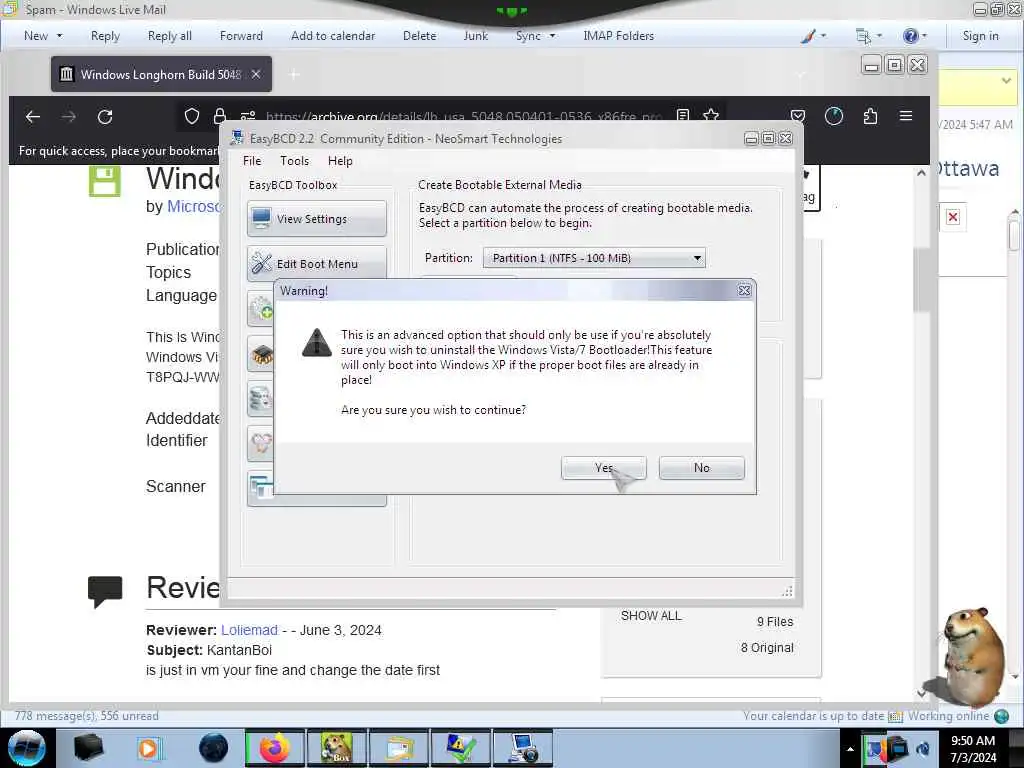Click the Add New Entry toolbox icon
Viewport: 1024px width, 768px height.
click(261, 308)
